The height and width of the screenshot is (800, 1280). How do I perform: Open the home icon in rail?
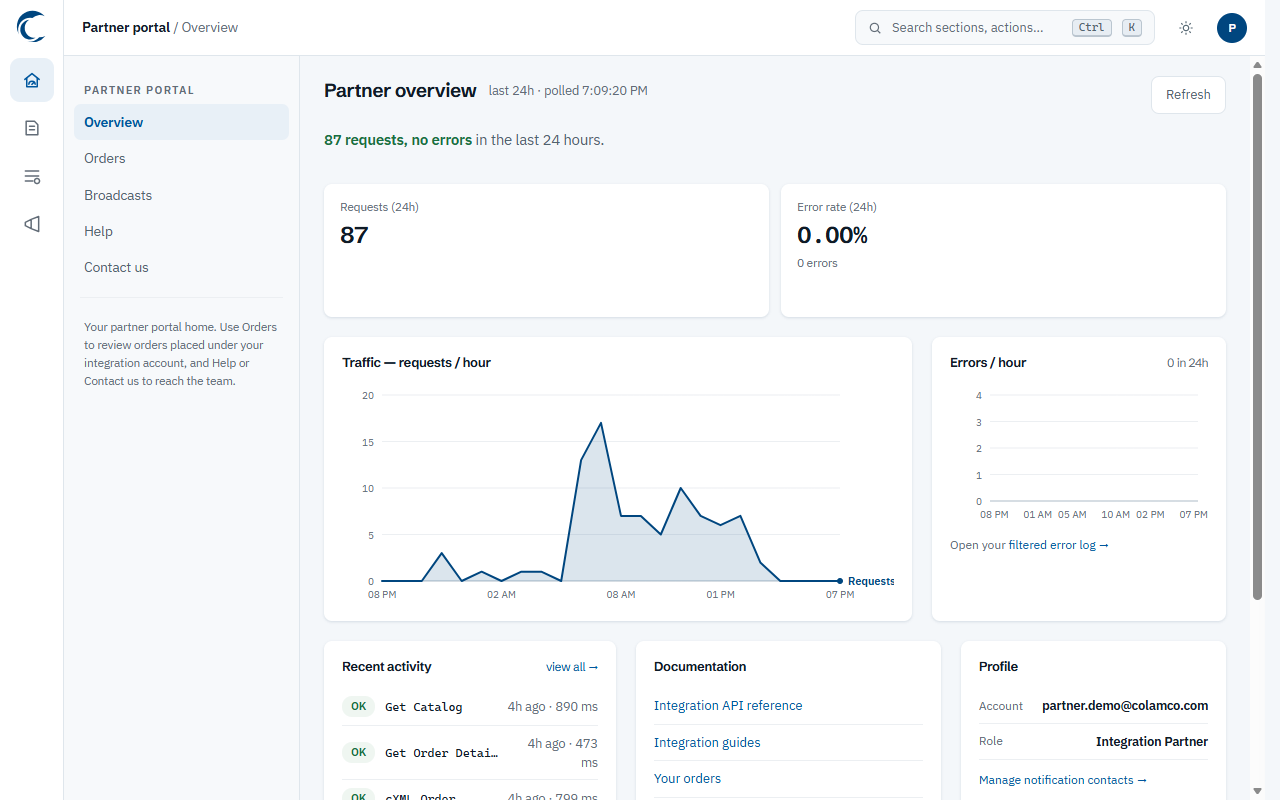tap(32, 80)
